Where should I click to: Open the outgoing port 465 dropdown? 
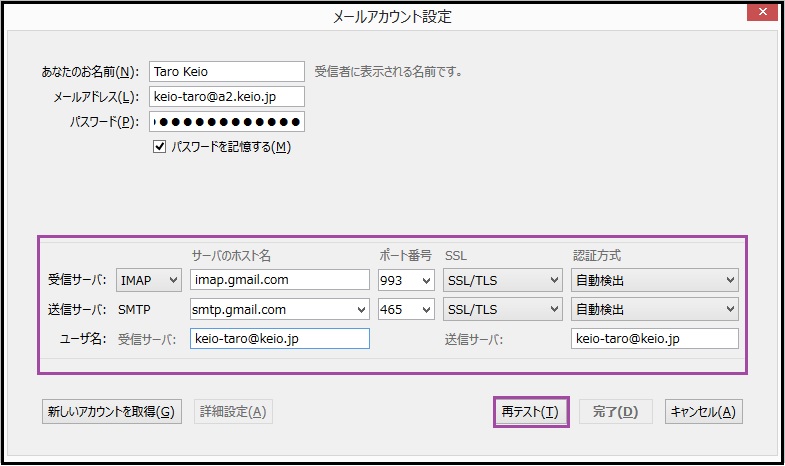[407, 310]
